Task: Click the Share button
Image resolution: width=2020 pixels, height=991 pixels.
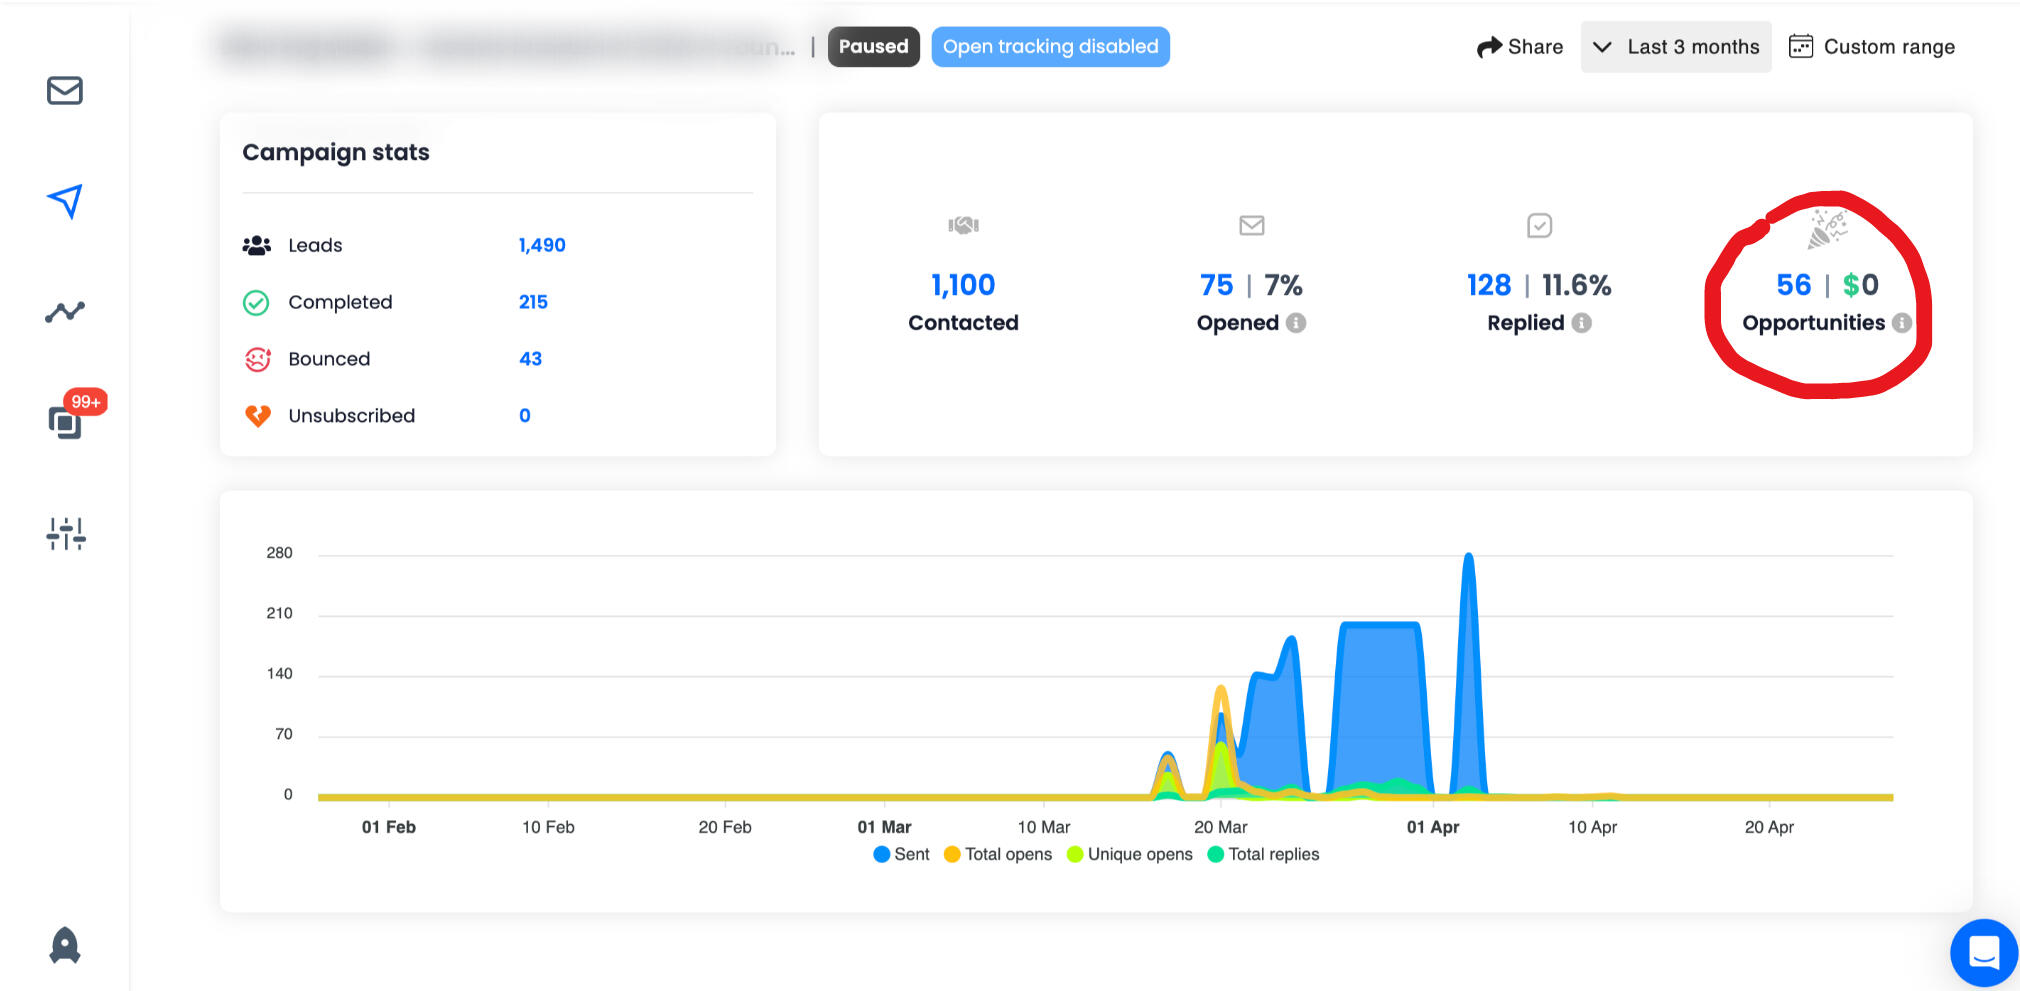Action: 1520,47
